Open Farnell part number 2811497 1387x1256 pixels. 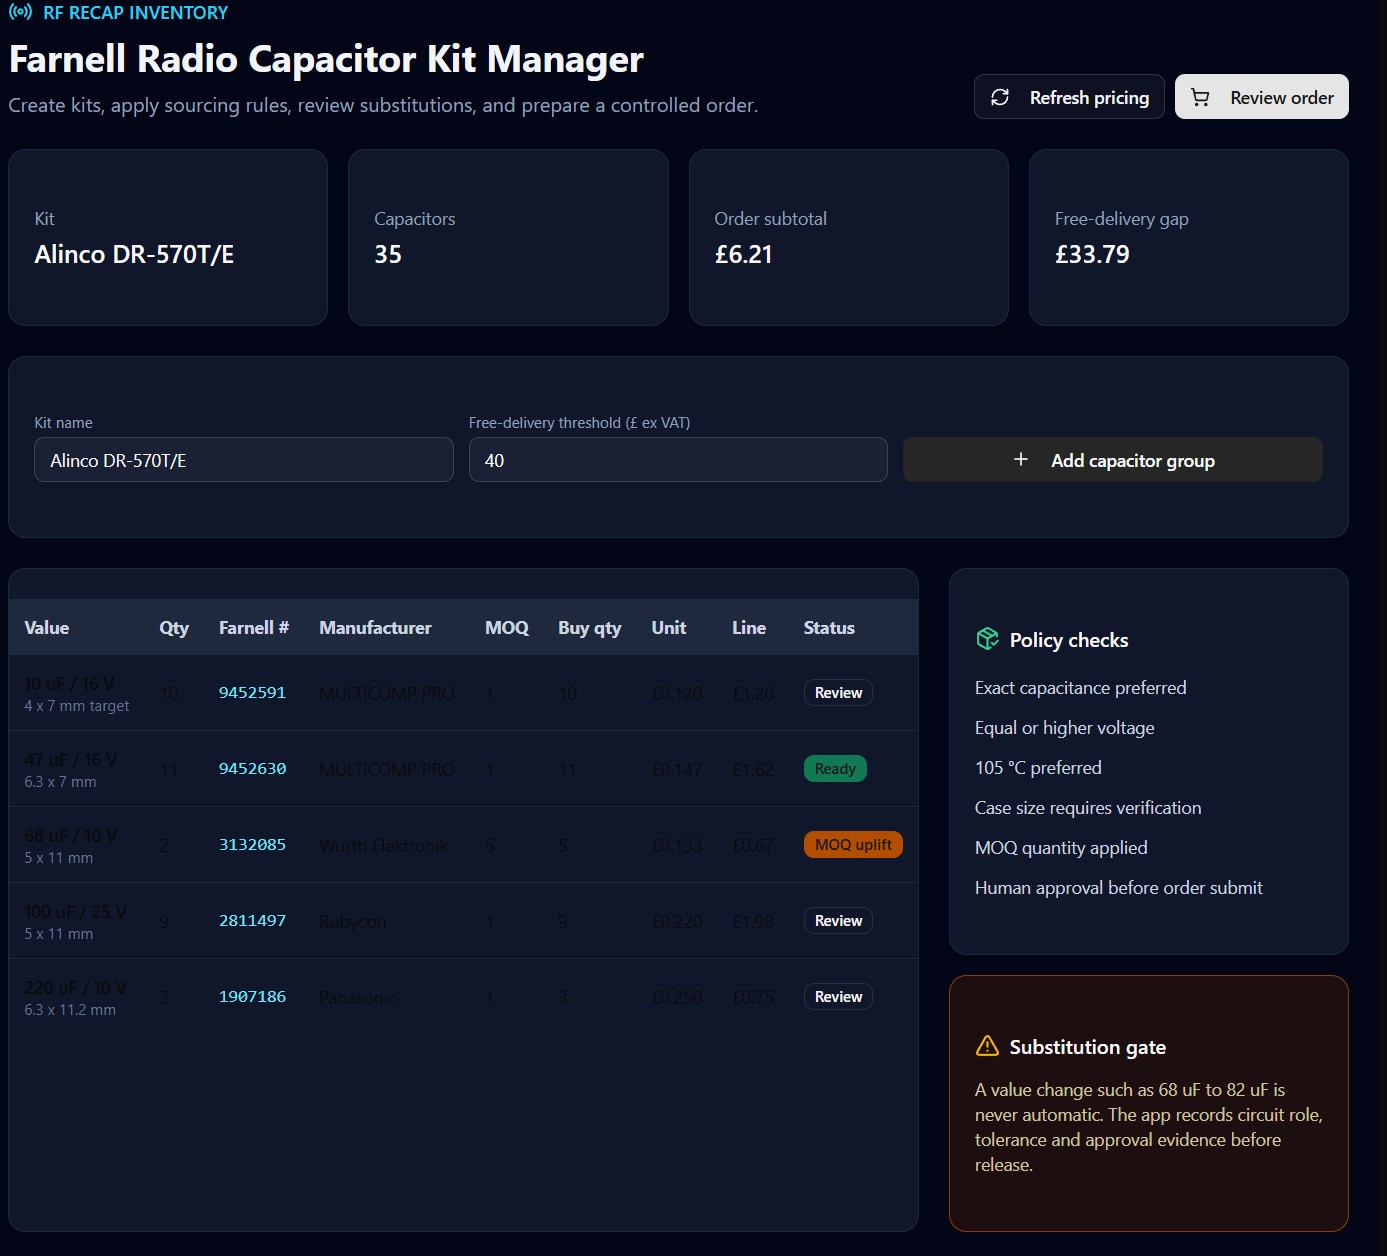[x=252, y=920]
